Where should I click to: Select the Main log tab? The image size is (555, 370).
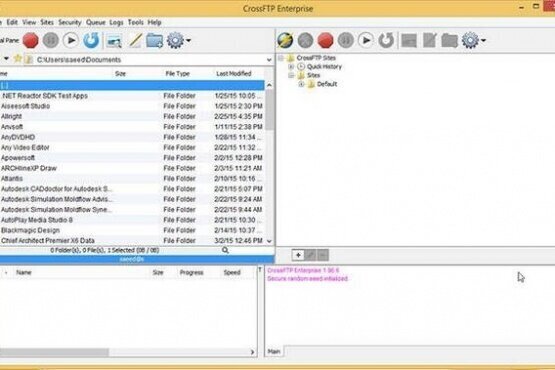(x=274, y=351)
